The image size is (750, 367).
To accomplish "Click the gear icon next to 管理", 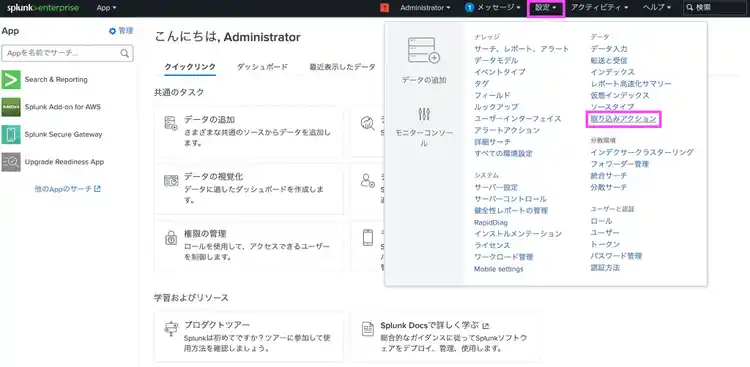I will (x=112, y=31).
